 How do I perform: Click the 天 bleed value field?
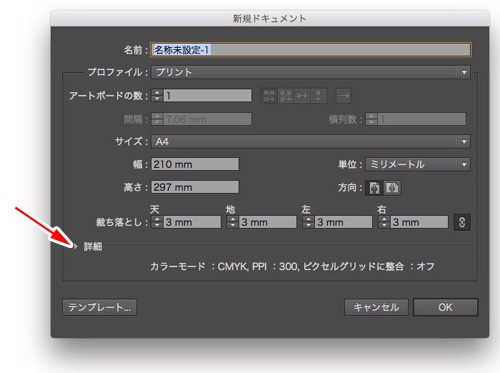[192, 222]
